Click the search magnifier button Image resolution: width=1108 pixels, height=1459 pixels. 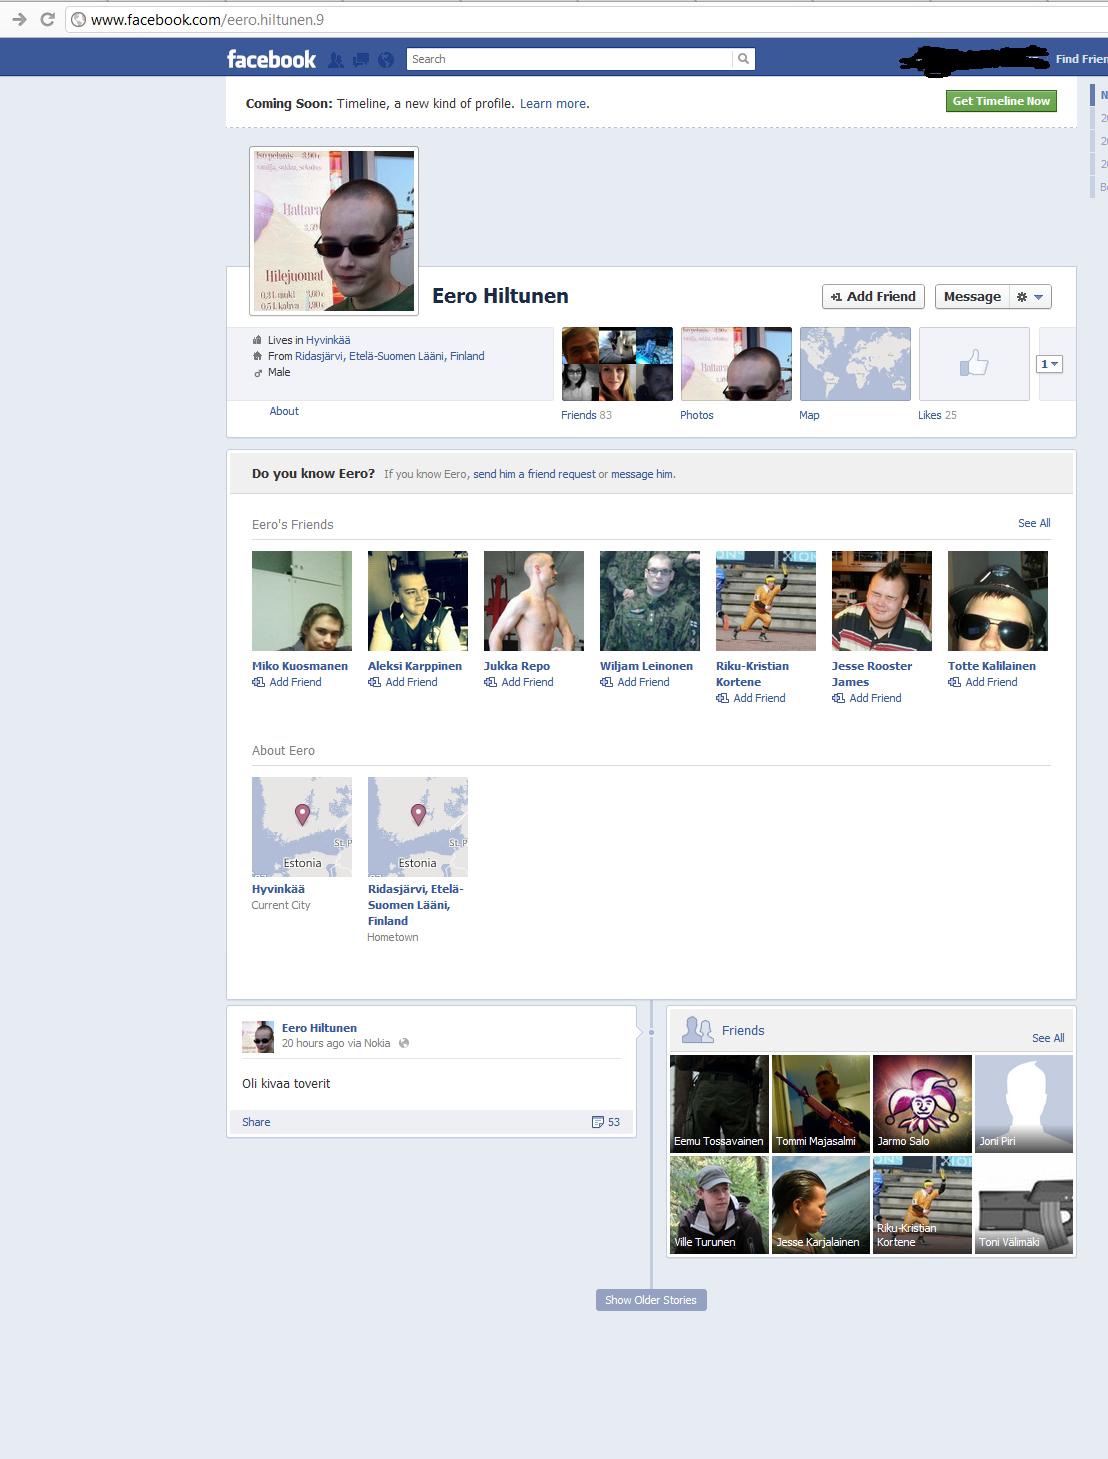pyautogui.click(x=743, y=59)
